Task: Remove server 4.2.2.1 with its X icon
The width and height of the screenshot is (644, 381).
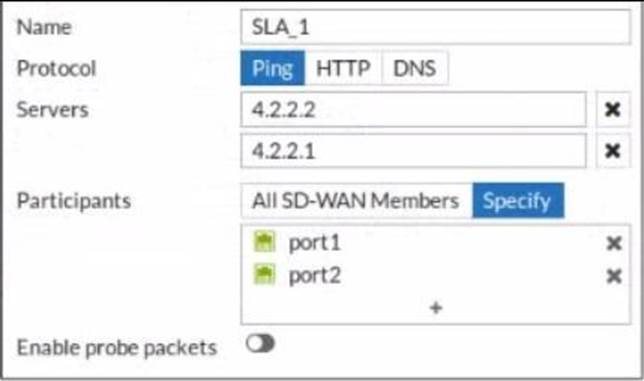Action: [612, 151]
